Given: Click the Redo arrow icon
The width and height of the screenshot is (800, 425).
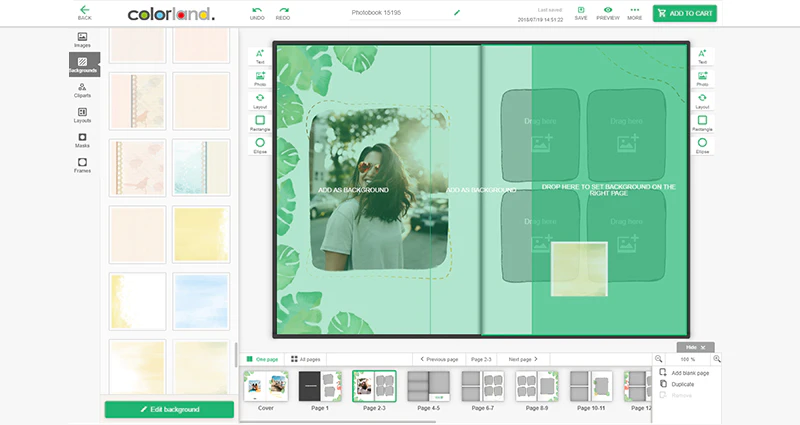Looking at the screenshot, I should click(x=283, y=13).
